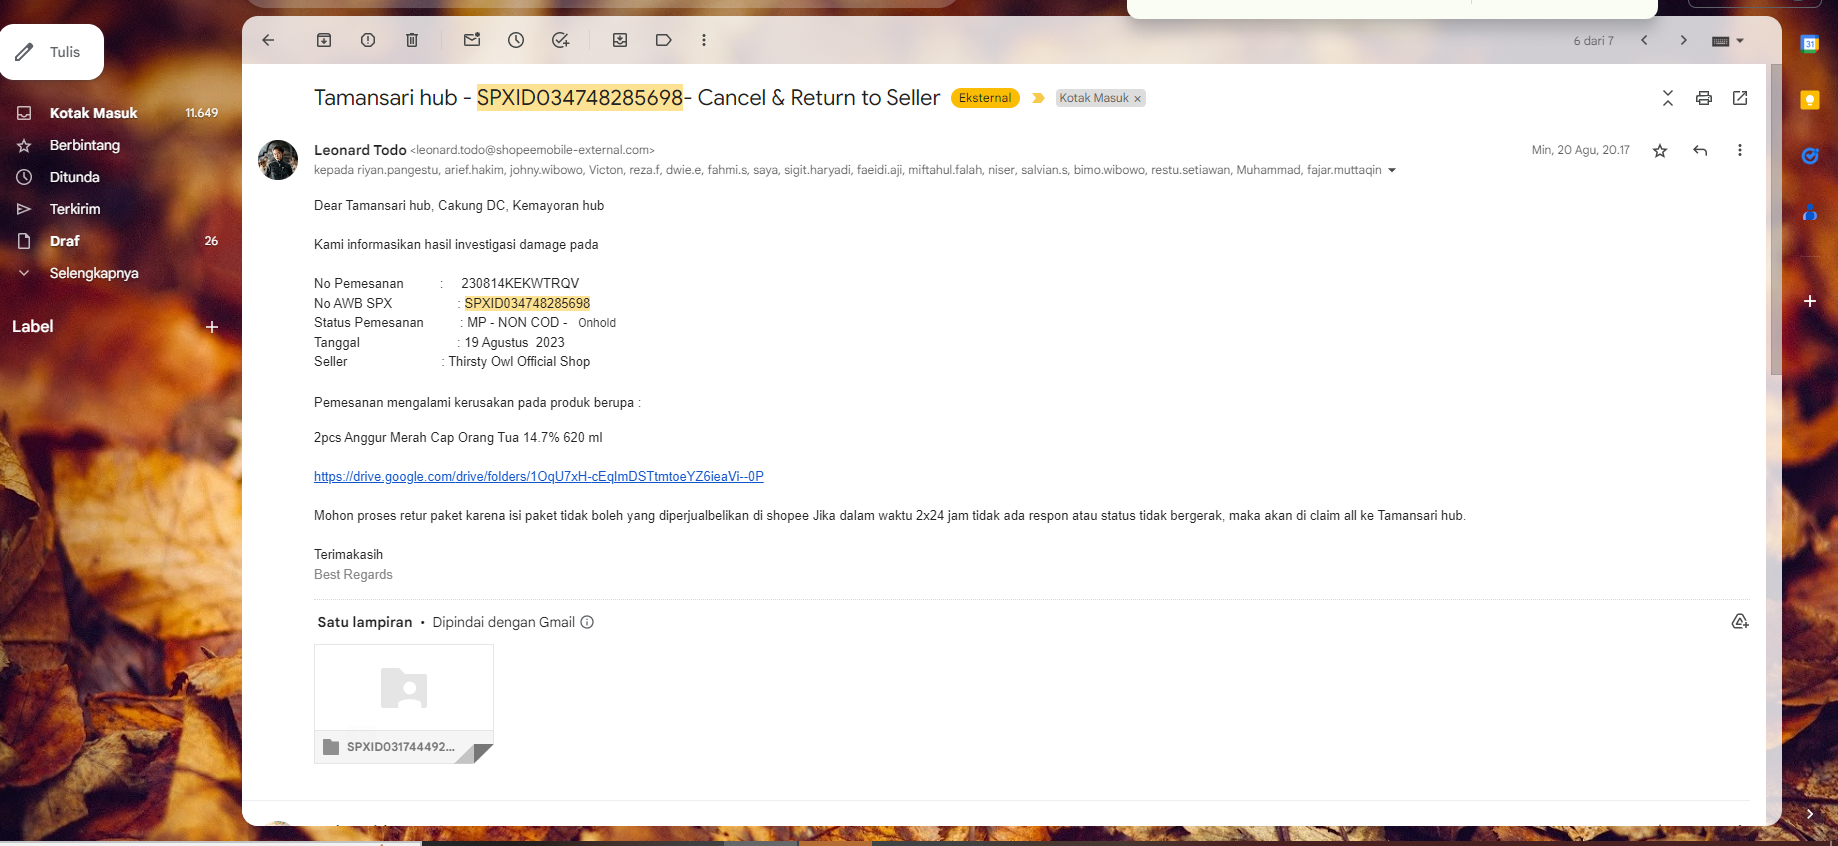1838x846 pixels.
Task: Add all attachments to Drive
Action: click(x=1740, y=622)
